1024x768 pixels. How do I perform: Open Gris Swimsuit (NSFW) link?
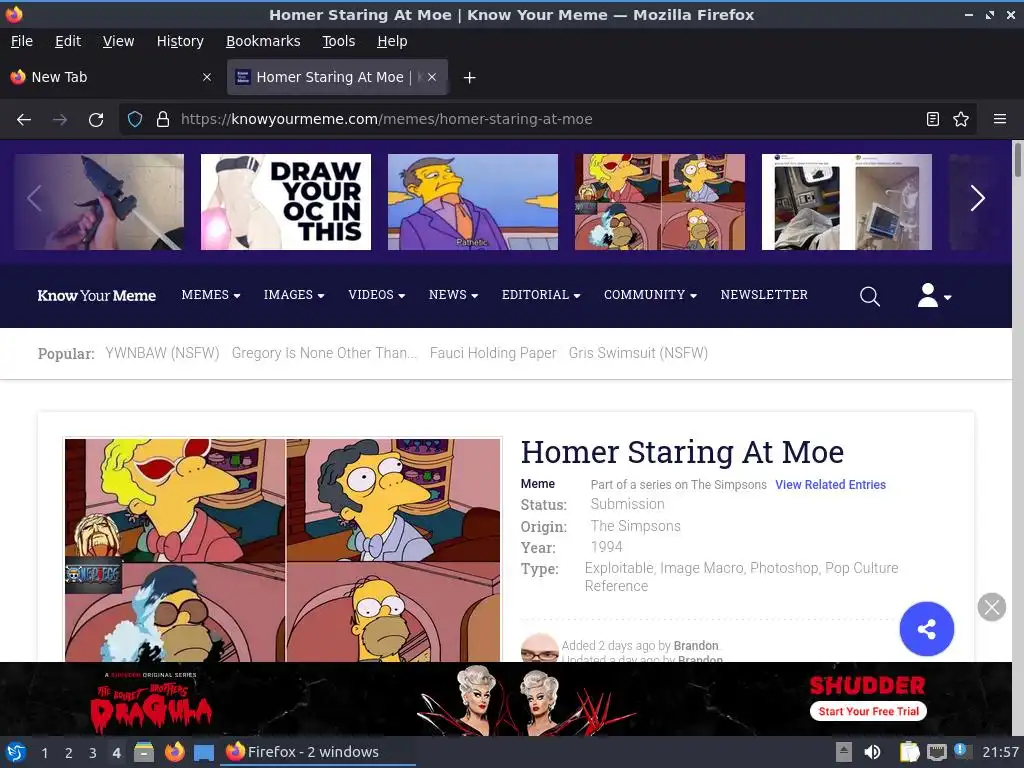(638, 353)
